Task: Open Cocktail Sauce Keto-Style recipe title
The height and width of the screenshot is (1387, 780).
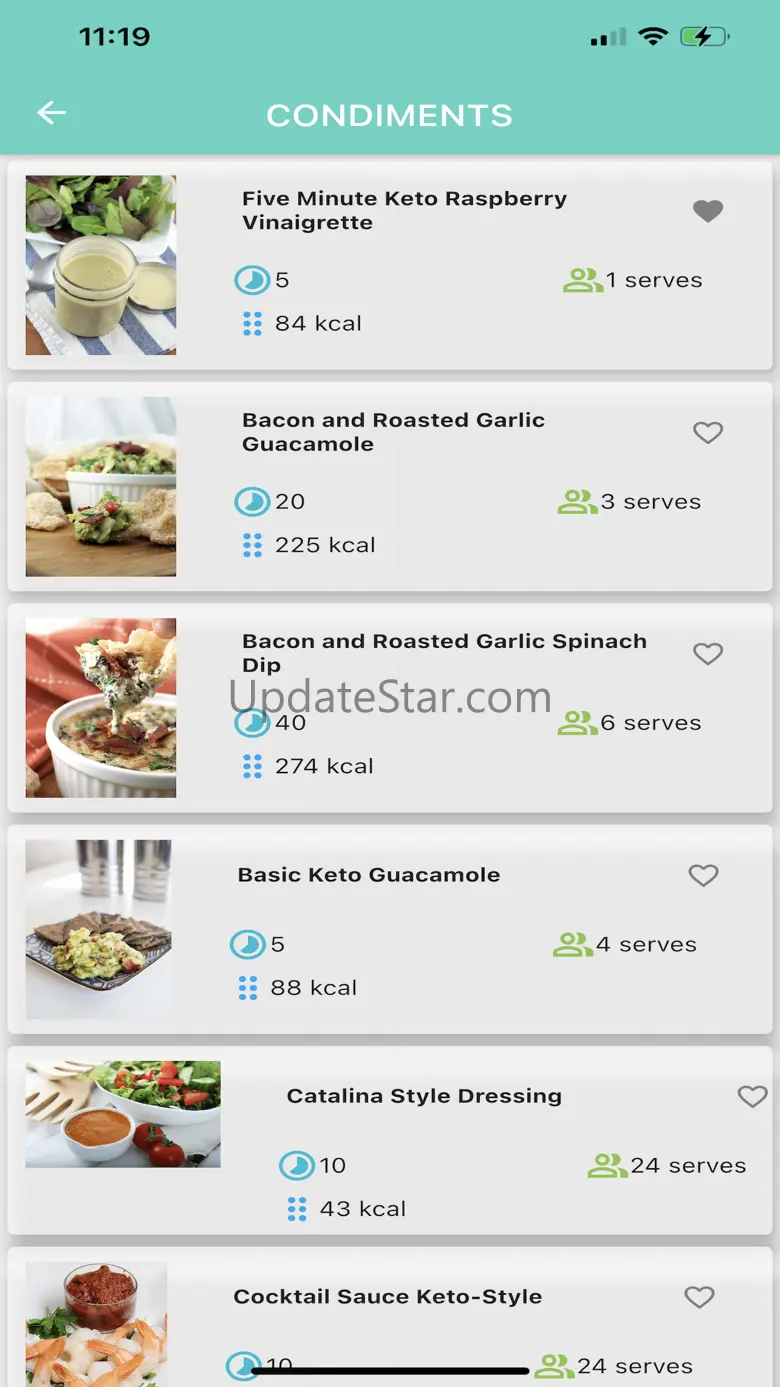Action: [x=388, y=1297]
